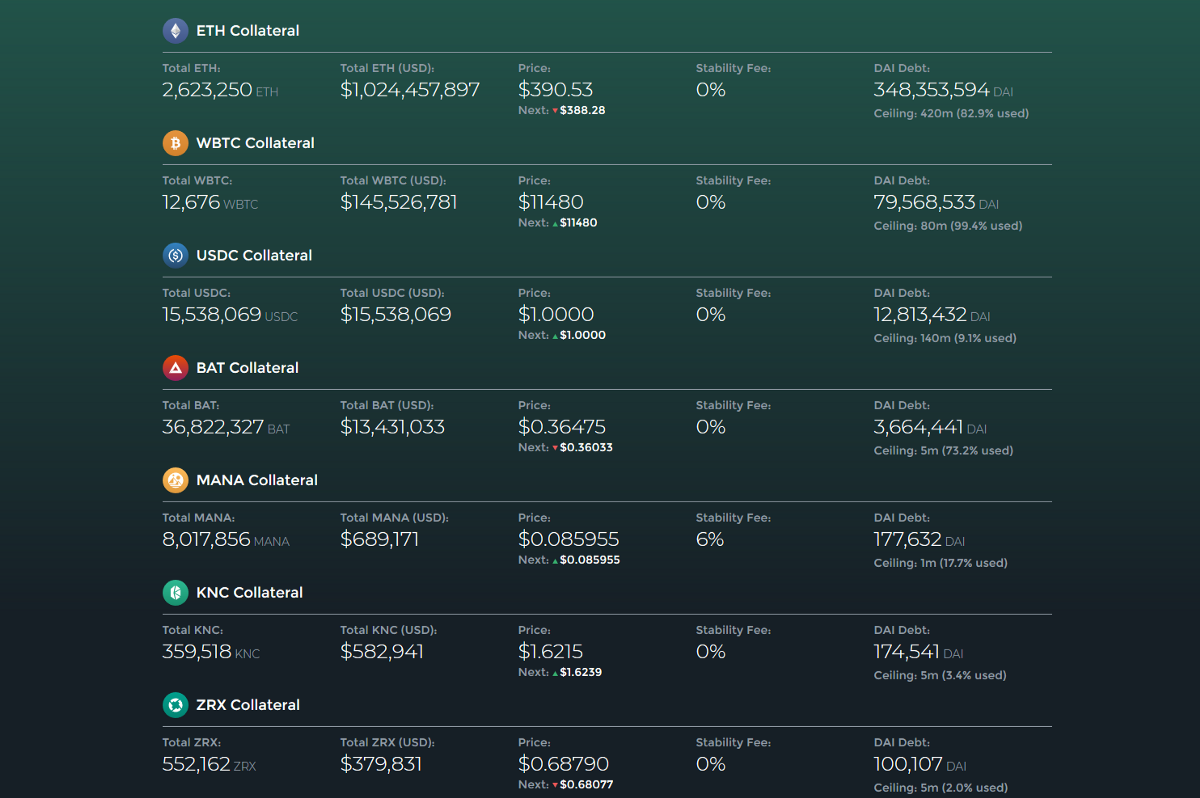Click total ETH value 2,623,250
The height and width of the screenshot is (798, 1200).
pos(207,90)
